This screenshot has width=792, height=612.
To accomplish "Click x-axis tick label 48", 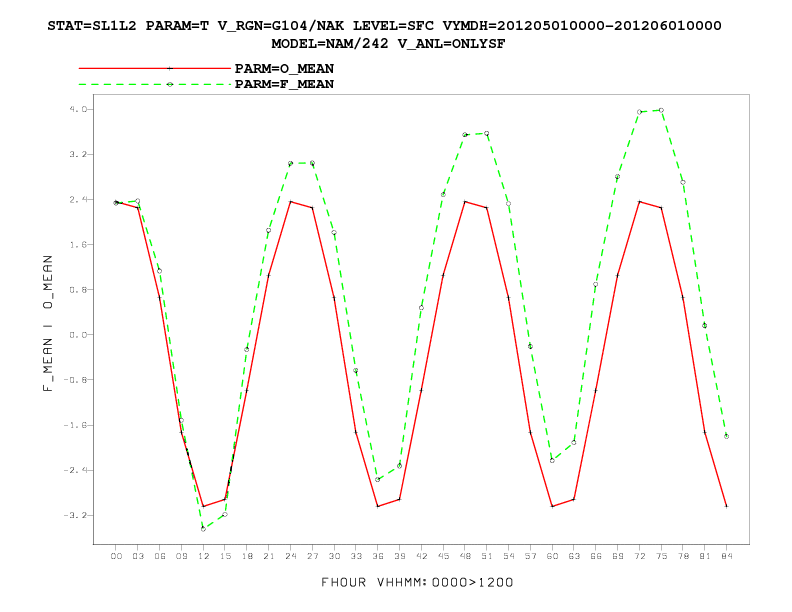I will (465, 556).
